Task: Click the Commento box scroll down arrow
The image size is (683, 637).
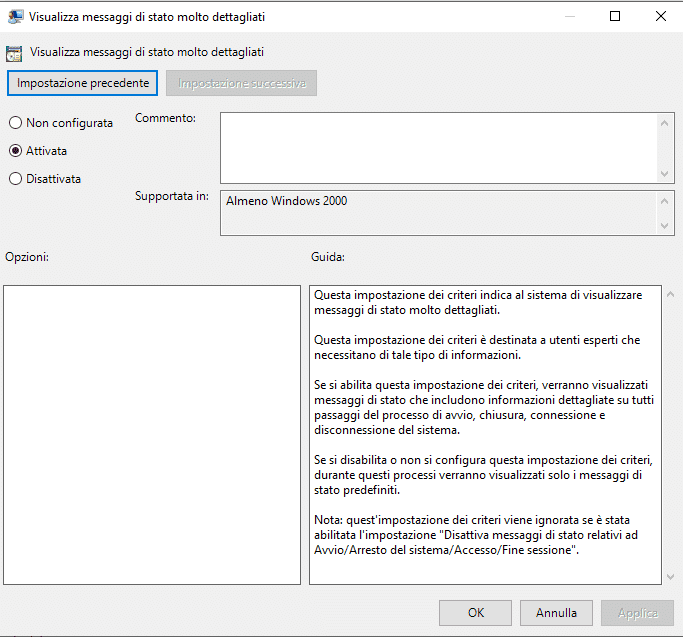Action: 664,173
